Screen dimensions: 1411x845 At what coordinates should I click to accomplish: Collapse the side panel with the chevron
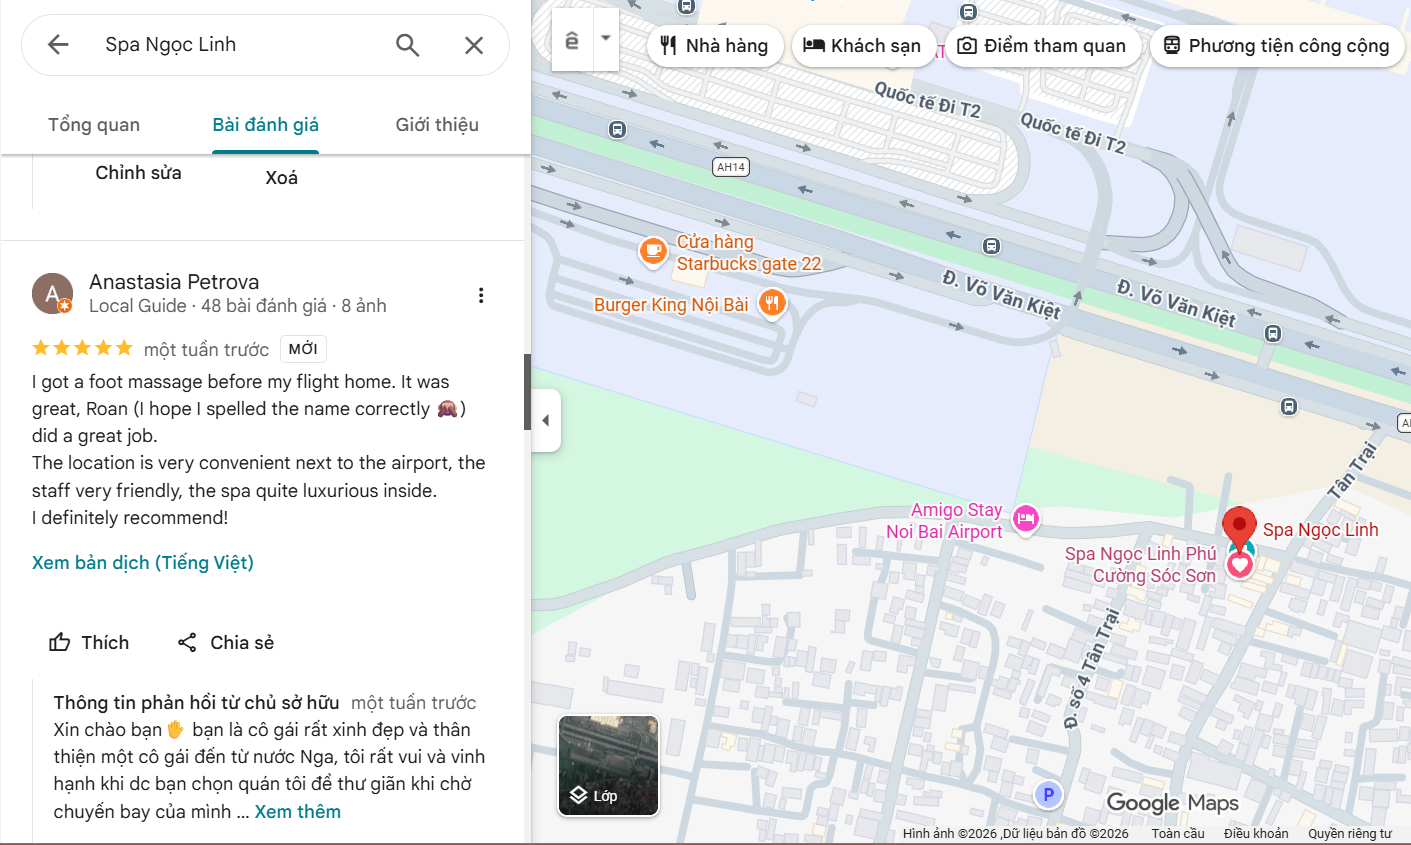tap(545, 420)
